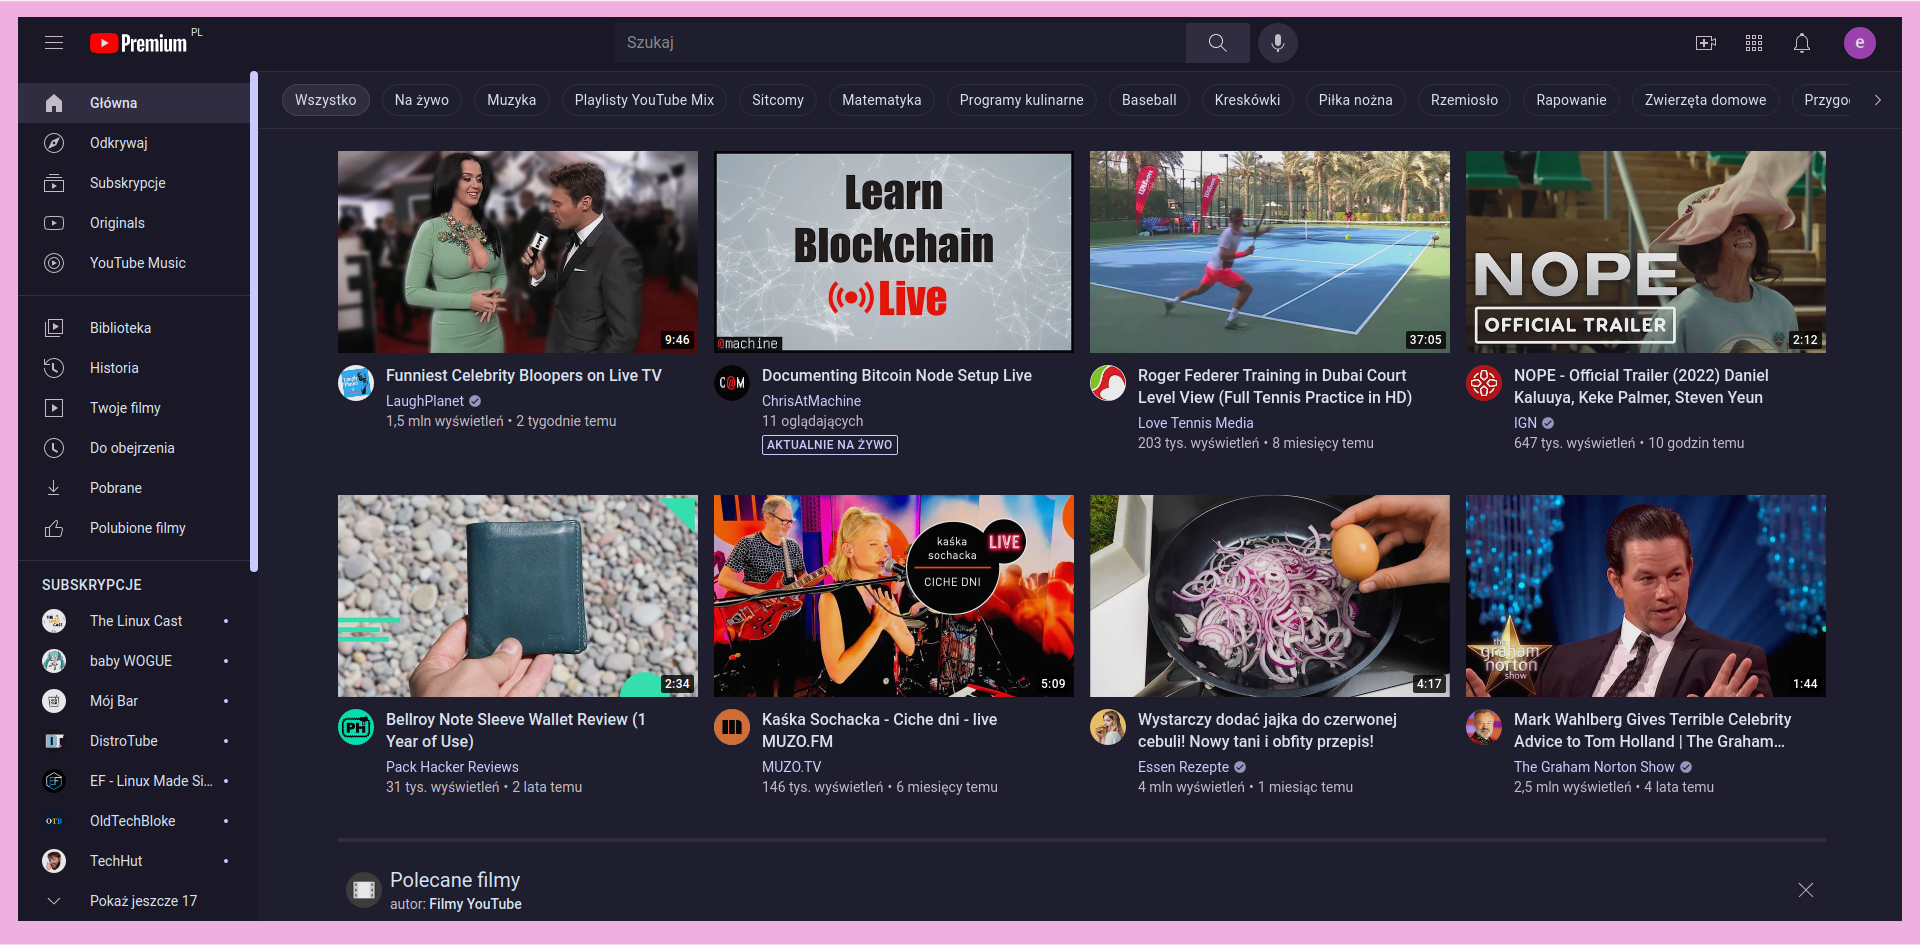Open YouTube Music in sidebar
This screenshot has height=945, width=1920.
(x=134, y=263)
